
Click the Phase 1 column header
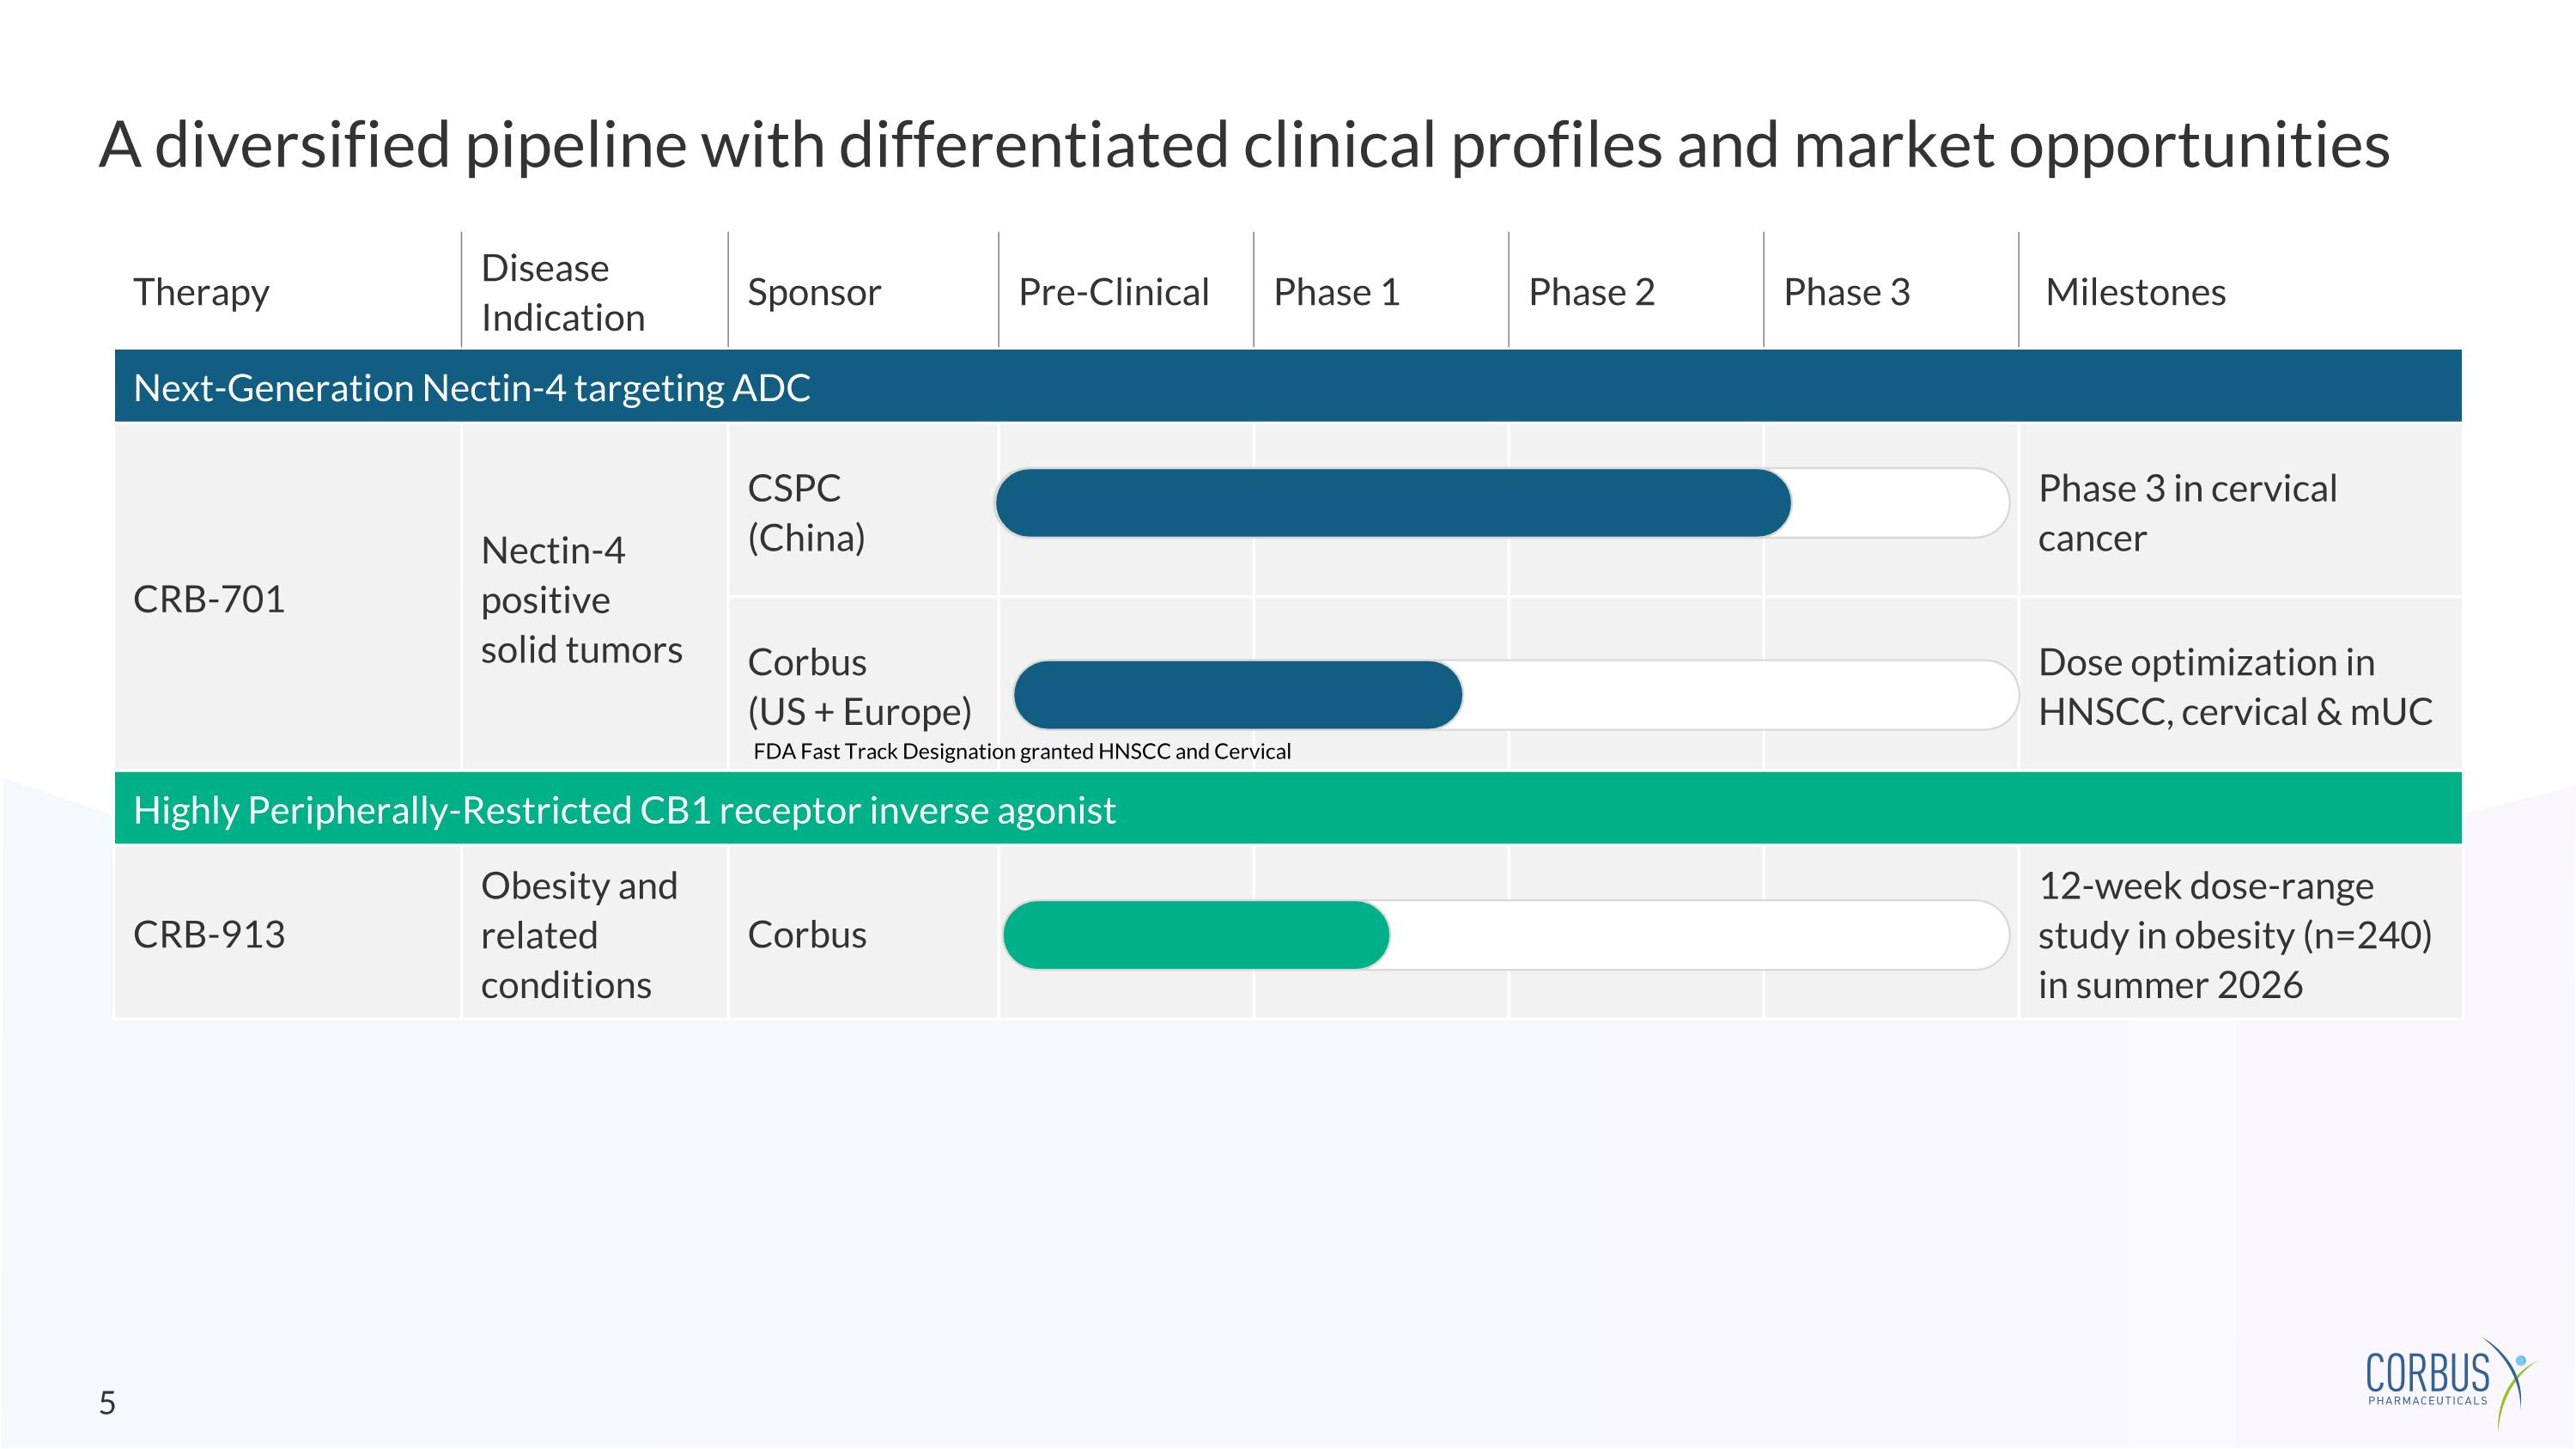1336,292
